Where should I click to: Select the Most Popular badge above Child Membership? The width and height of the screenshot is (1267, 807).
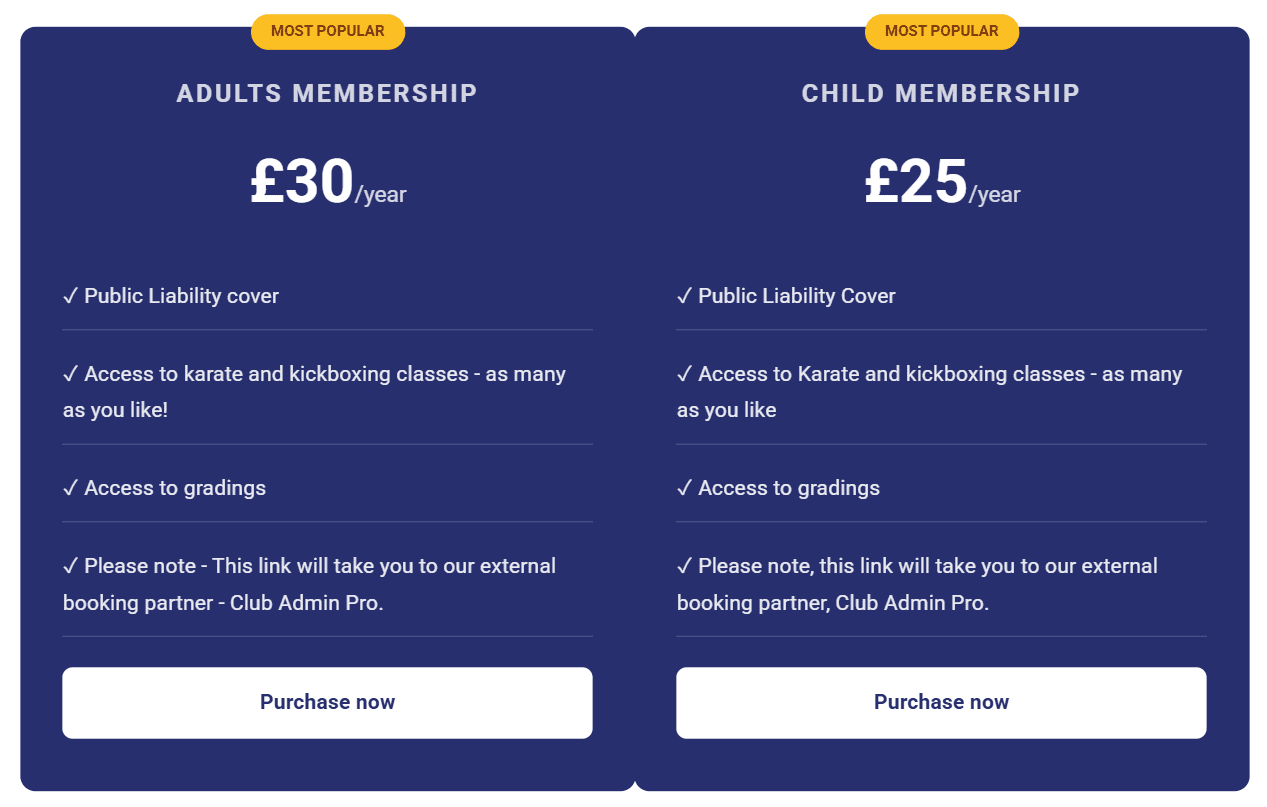click(x=942, y=31)
